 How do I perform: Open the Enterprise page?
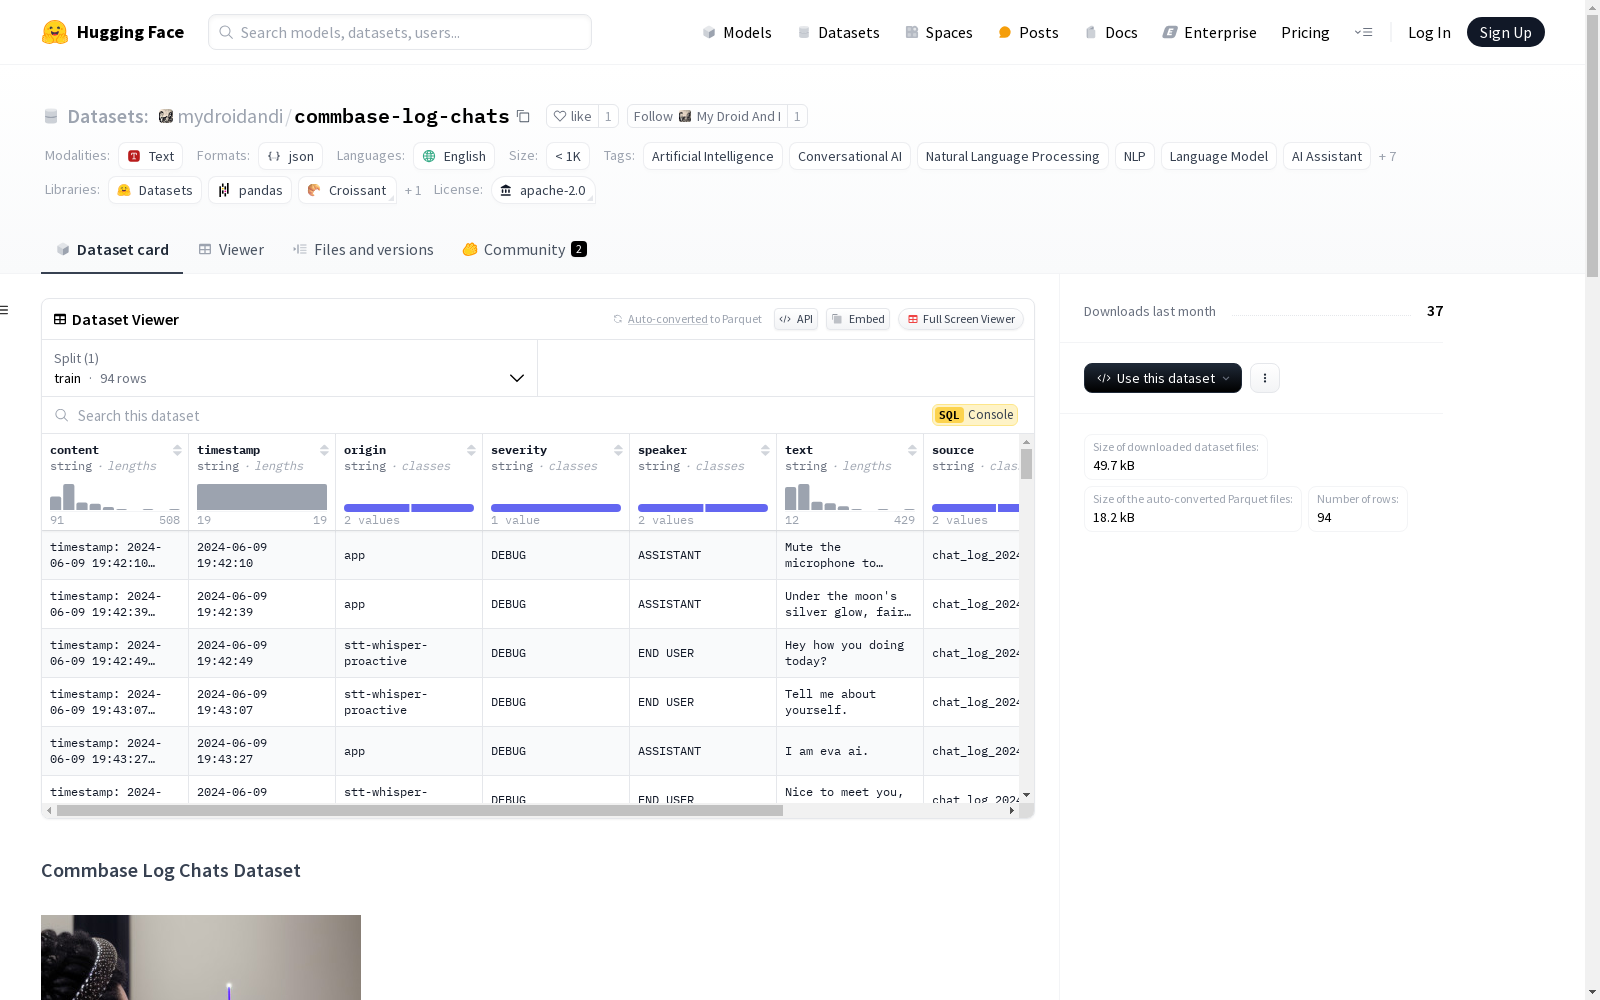click(x=1209, y=32)
